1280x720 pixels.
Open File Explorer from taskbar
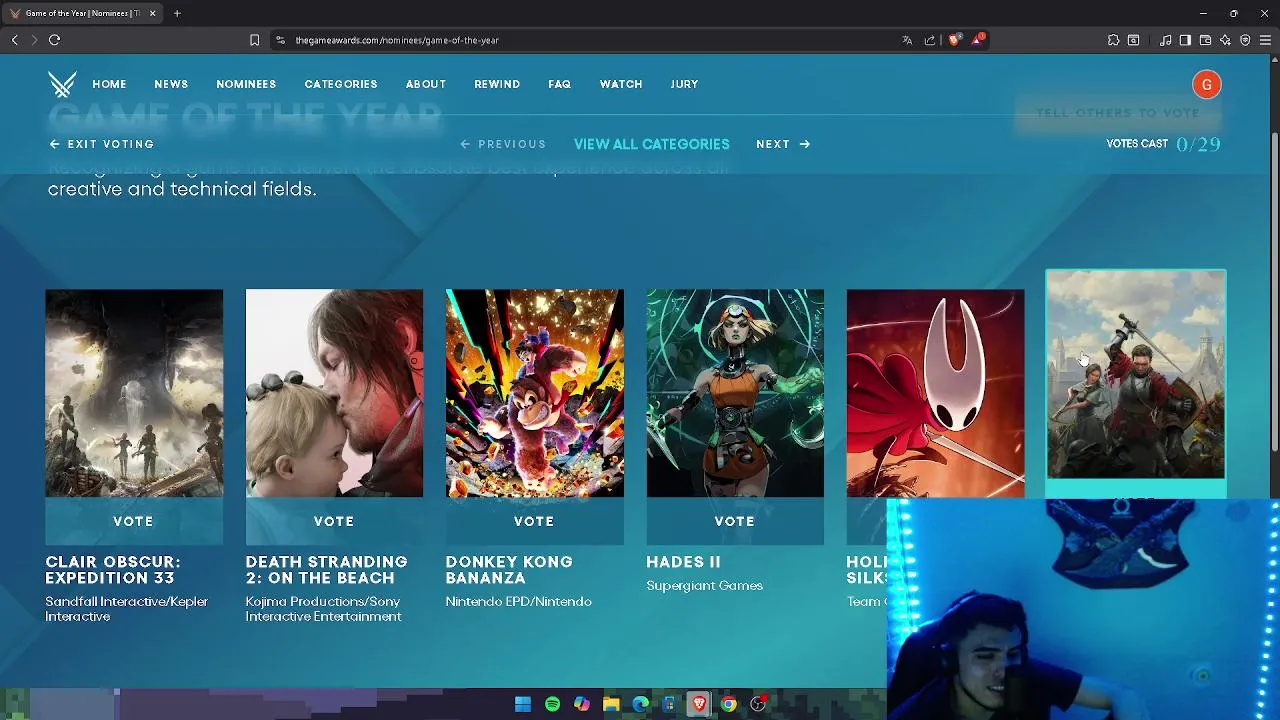click(x=611, y=704)
